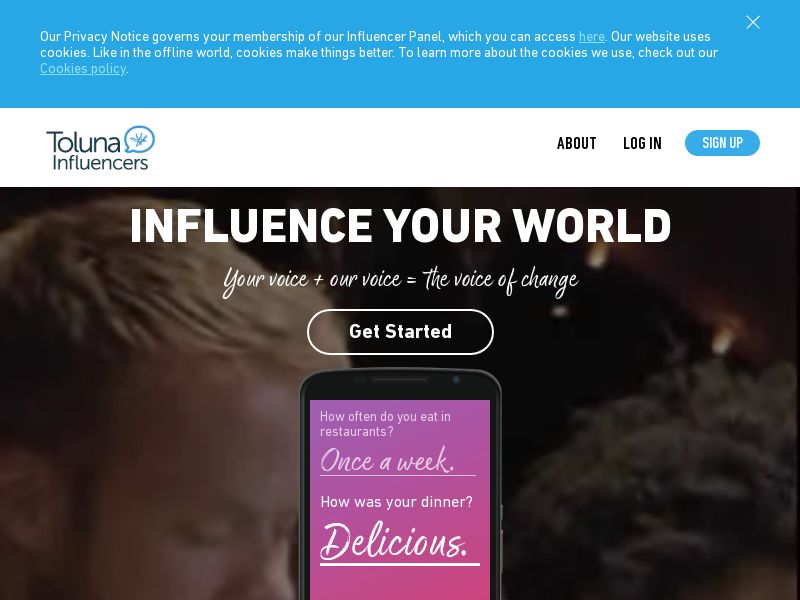Click the INFLUENCE YOUR WORLD headline

pos(401,226)
